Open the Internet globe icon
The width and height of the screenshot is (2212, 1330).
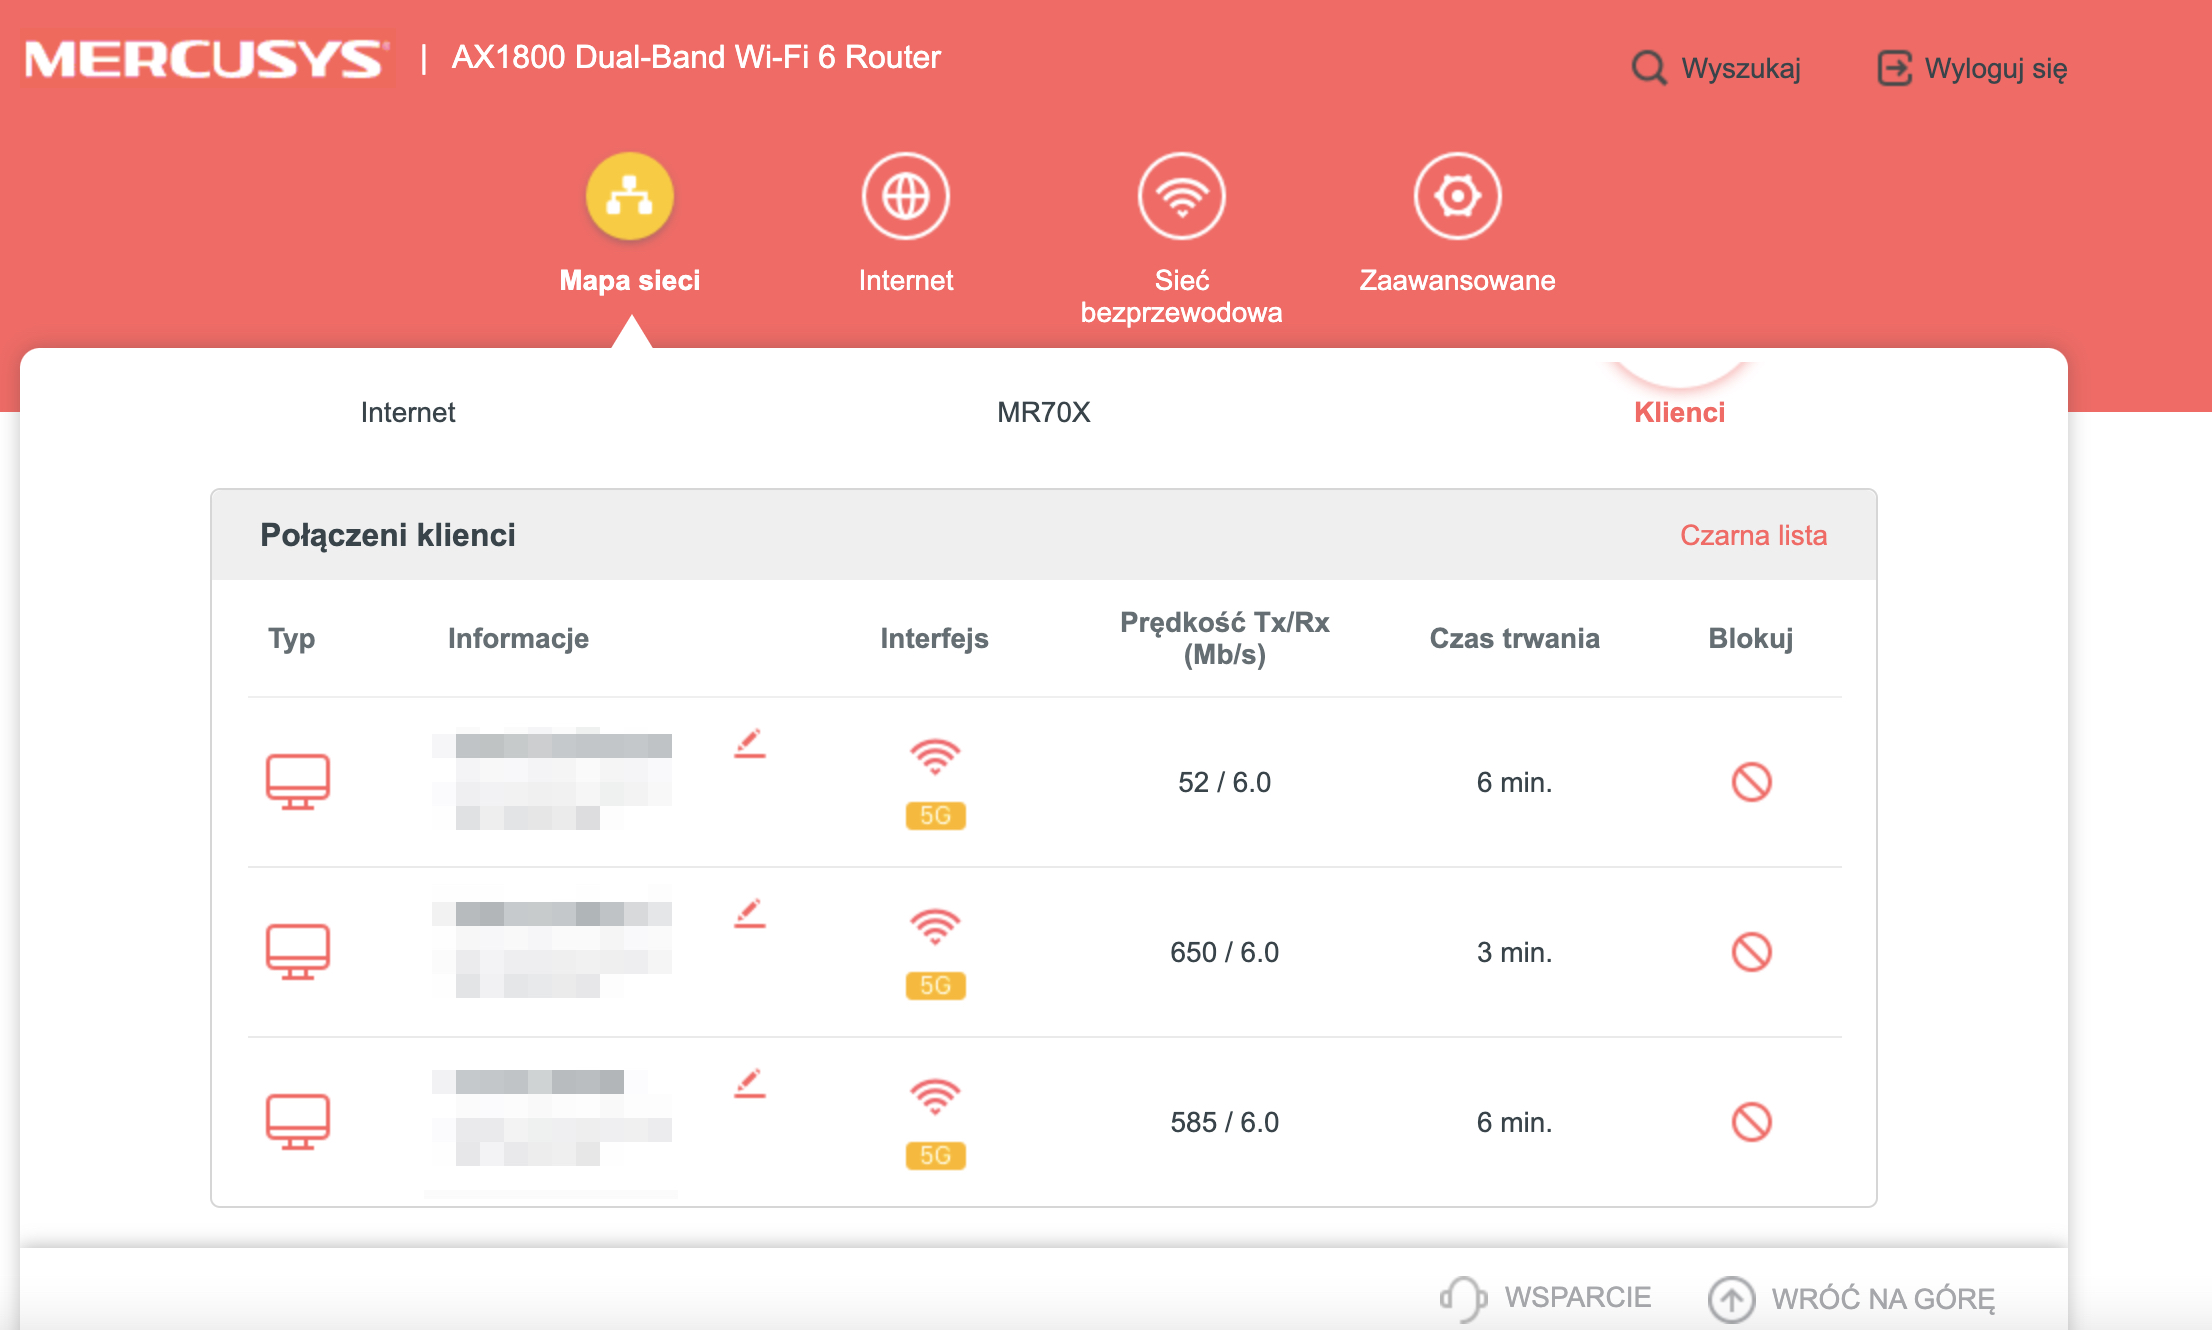click(905, 196)
